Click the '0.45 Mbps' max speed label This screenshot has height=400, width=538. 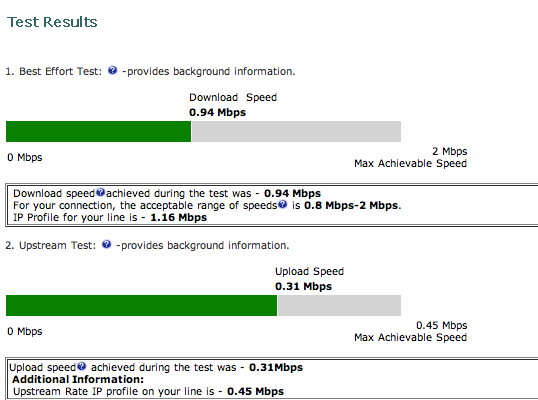pyautogui.click(x=442, y=325)
